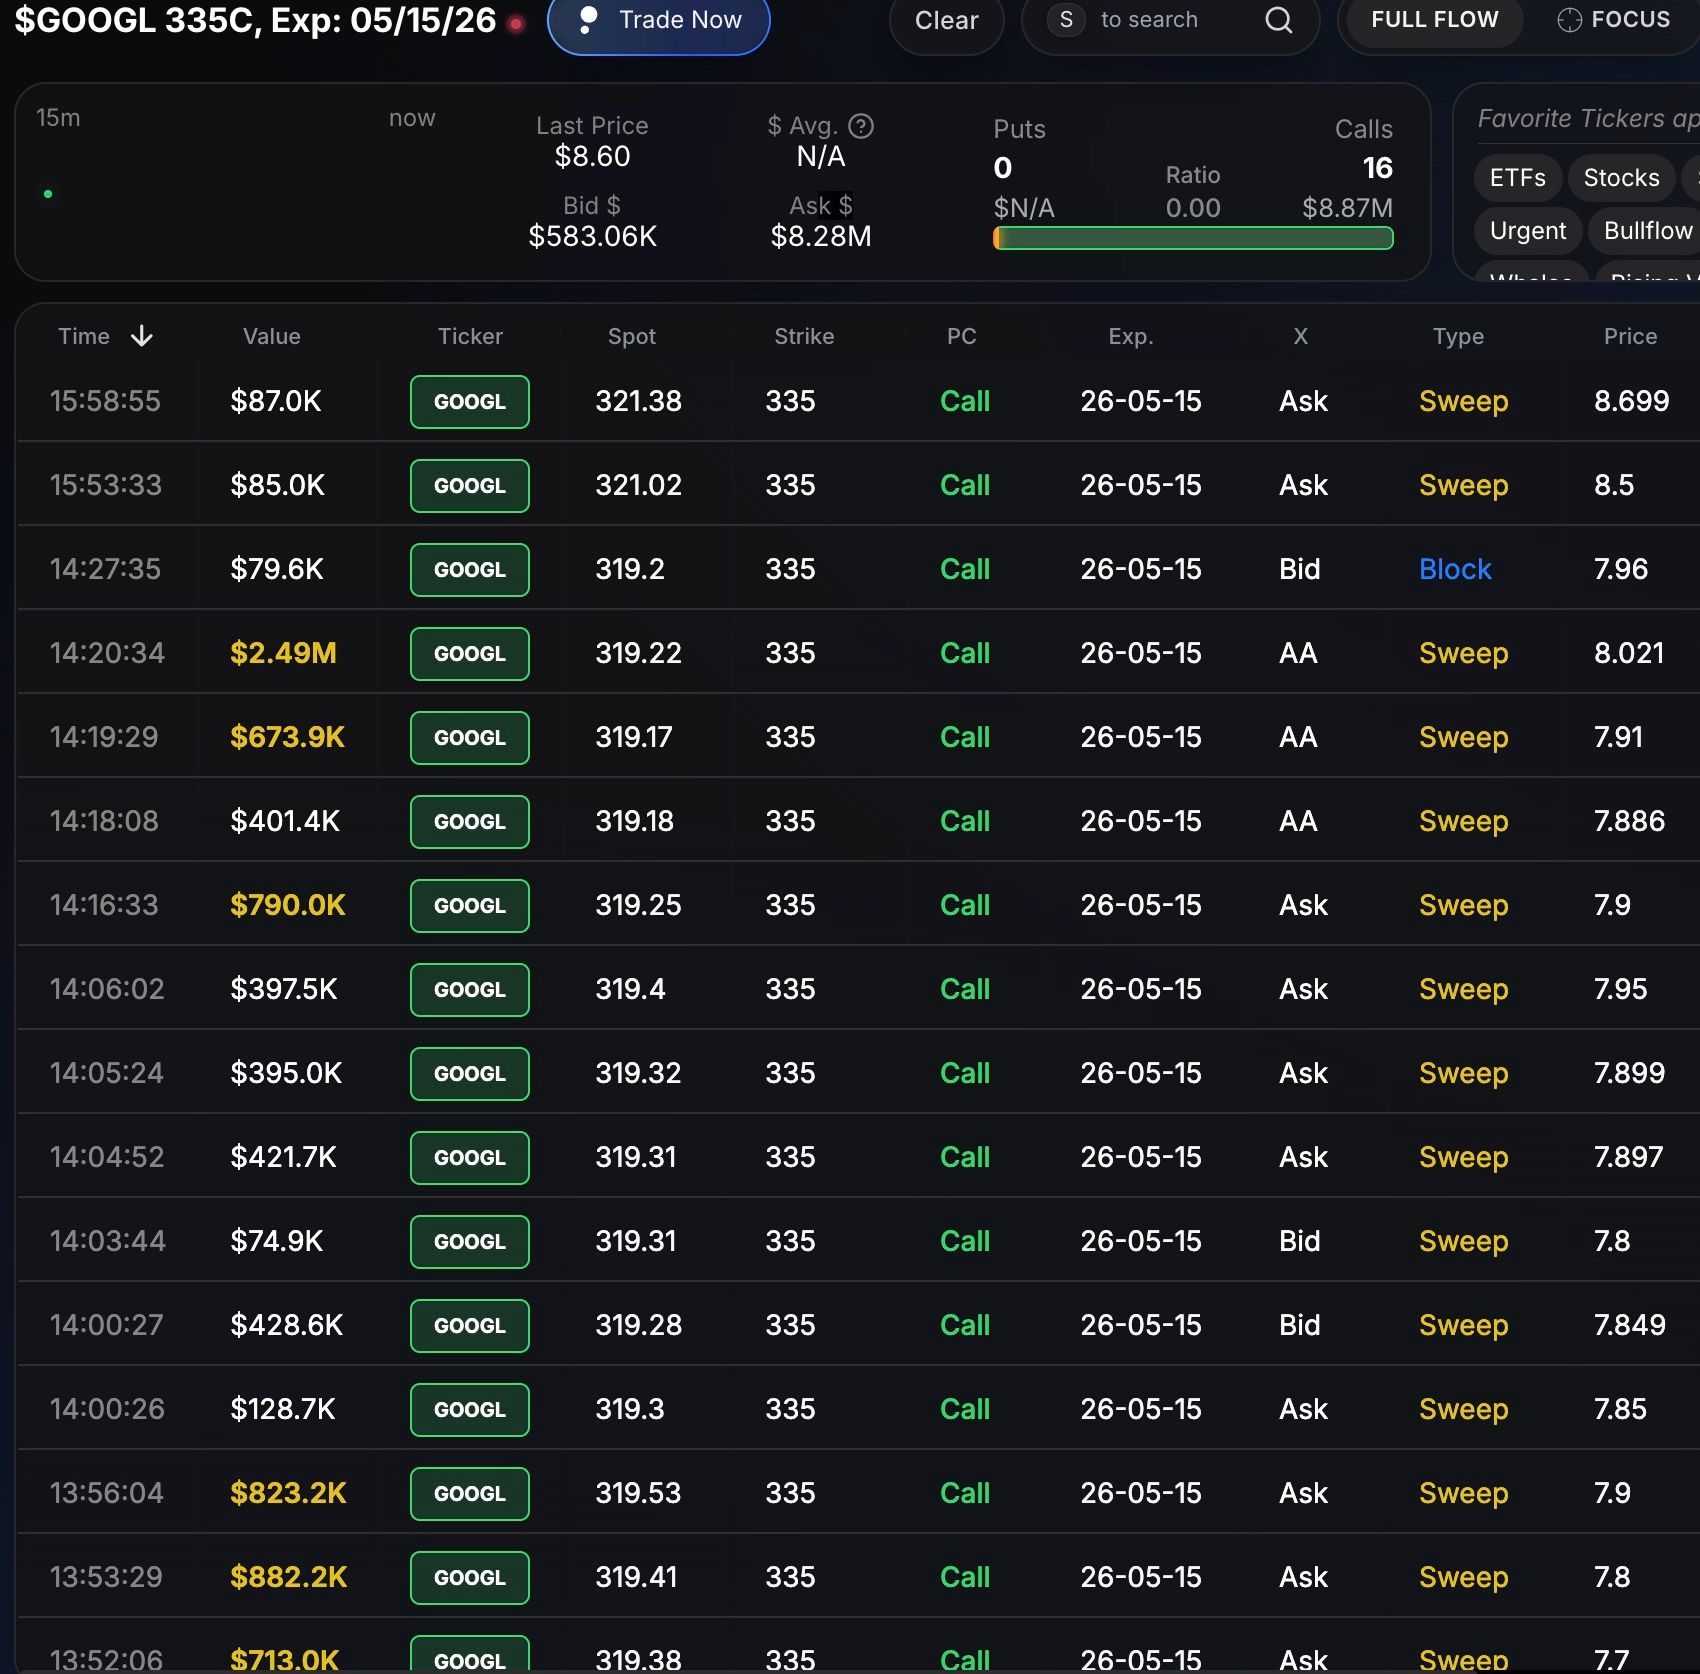1700x1674 pixels.
Task: Sort table by Strike column header
Action: point(803,337)
